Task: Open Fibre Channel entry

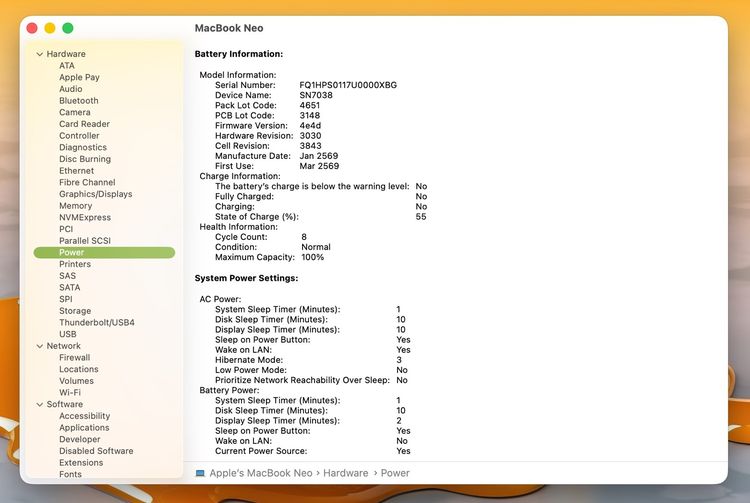Action: pyautogui.click(x=87, y=182)
